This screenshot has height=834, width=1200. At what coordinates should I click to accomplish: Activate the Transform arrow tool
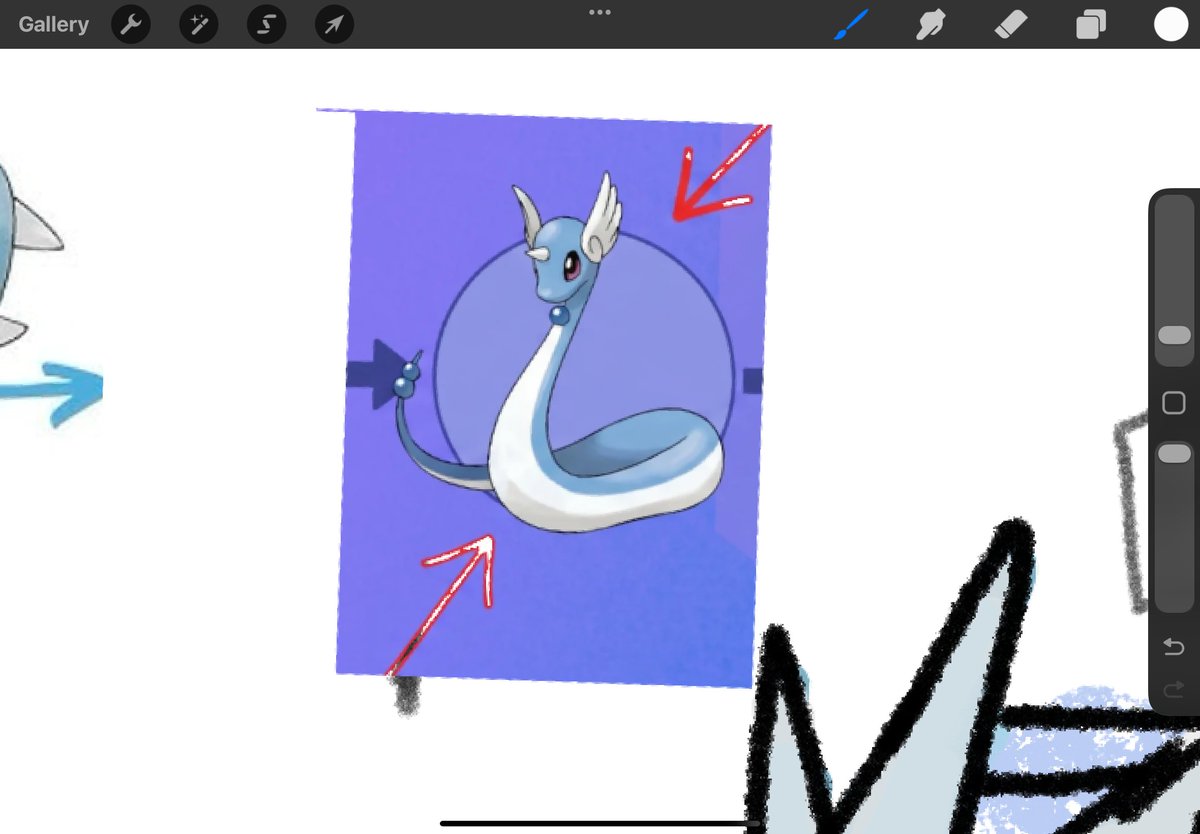(x=334, y=25)
